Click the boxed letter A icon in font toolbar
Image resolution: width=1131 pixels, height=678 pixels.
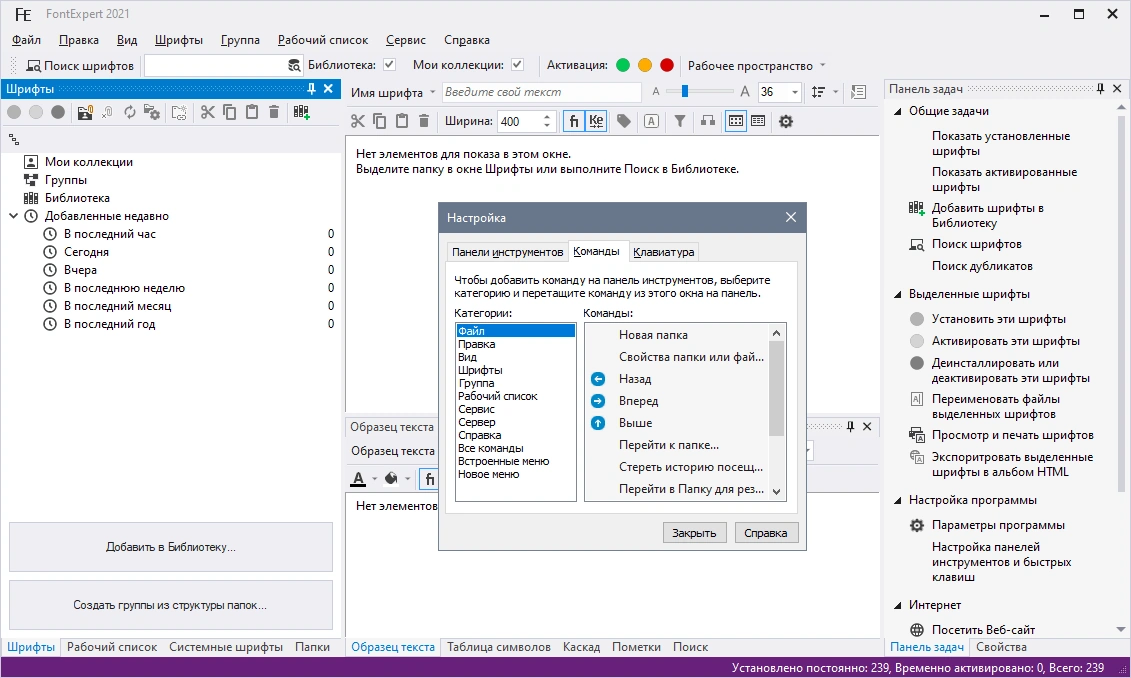[x=651, y=121]
